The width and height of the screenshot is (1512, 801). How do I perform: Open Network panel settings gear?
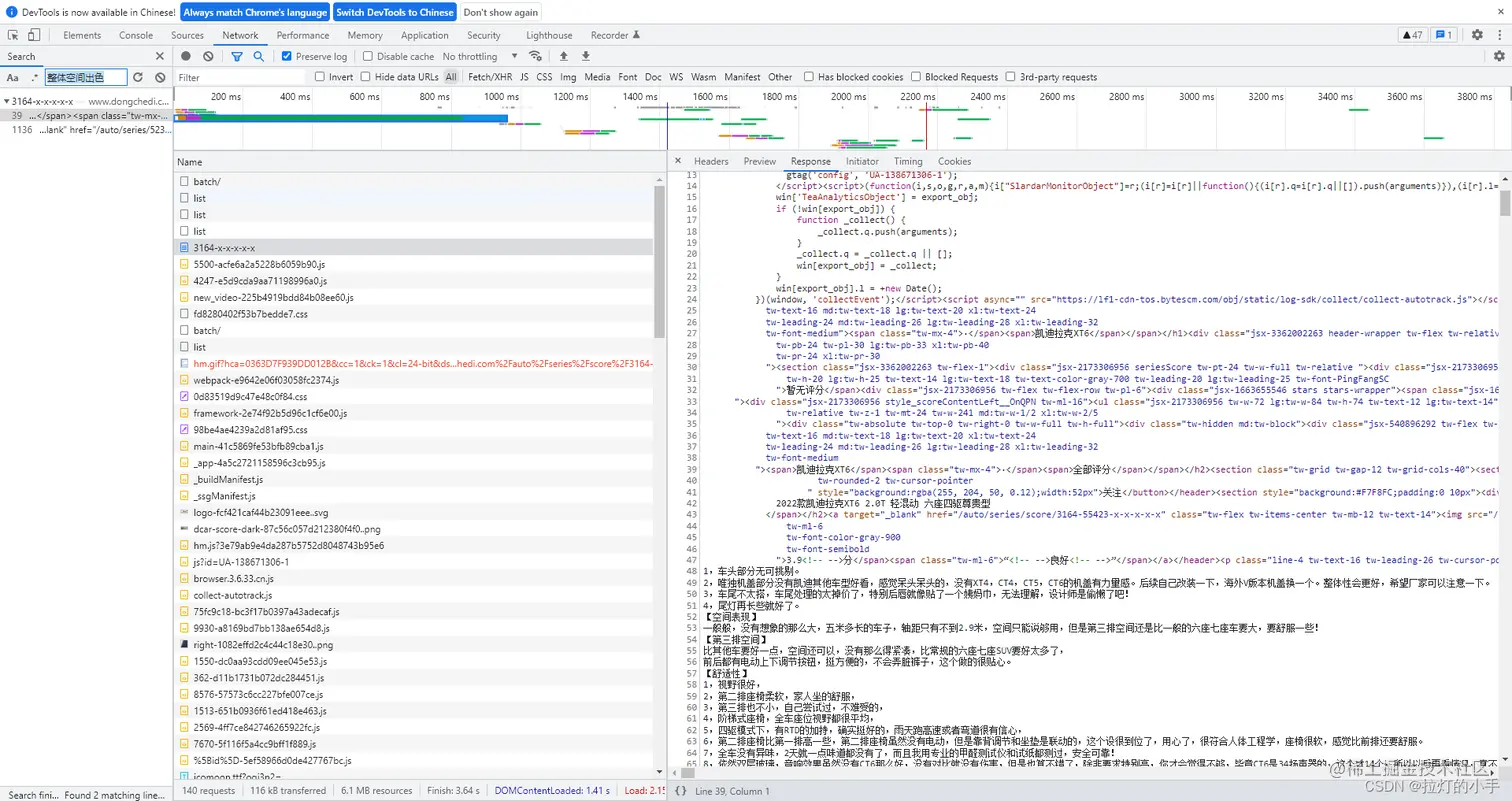click(1499, 56)
